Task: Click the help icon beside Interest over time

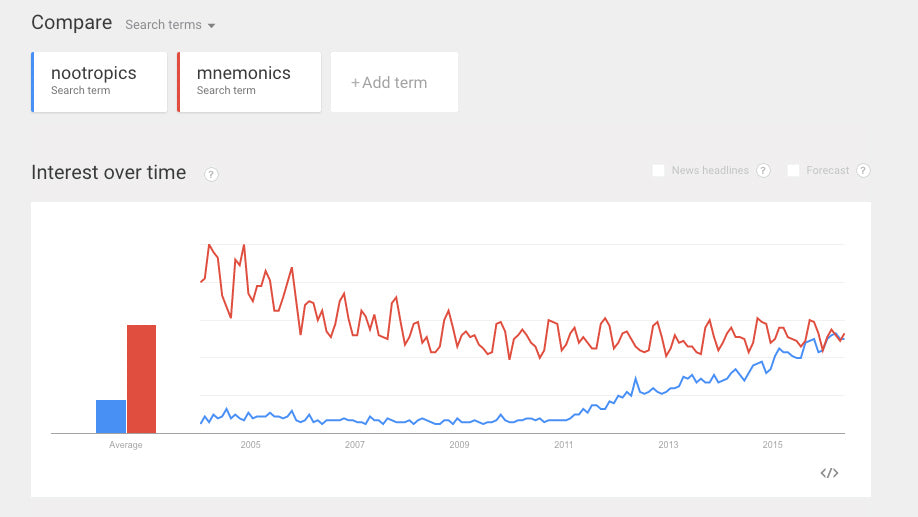Action: tap(211, 174)
